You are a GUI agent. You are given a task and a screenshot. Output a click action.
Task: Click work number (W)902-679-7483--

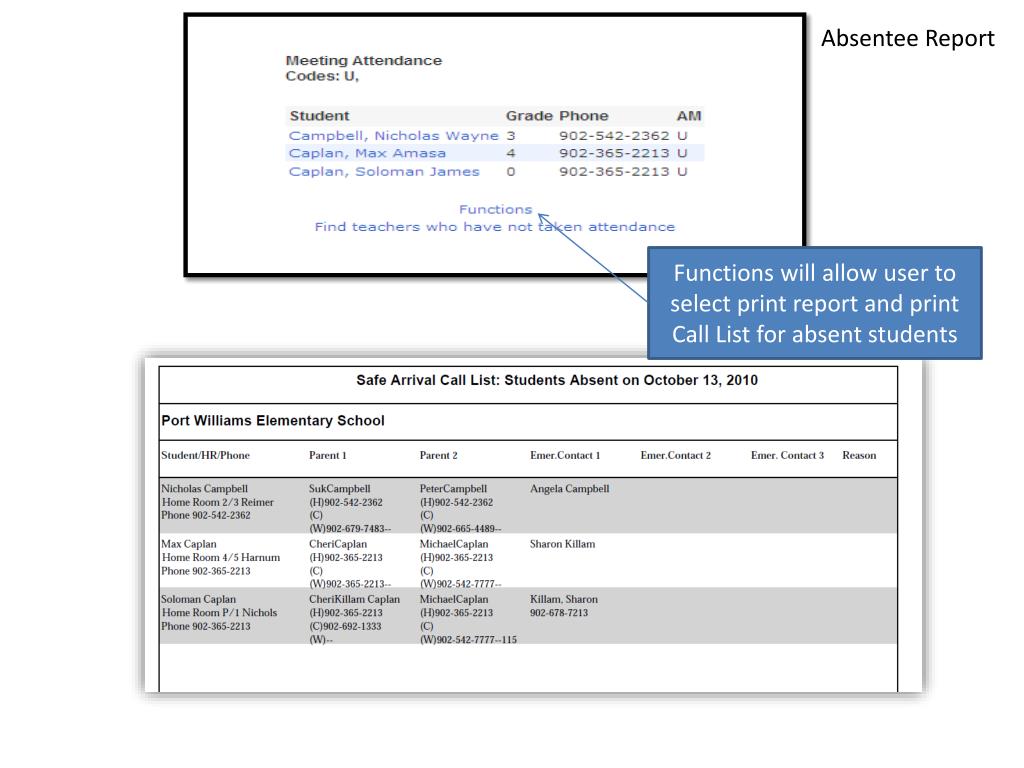click(350, 528)
